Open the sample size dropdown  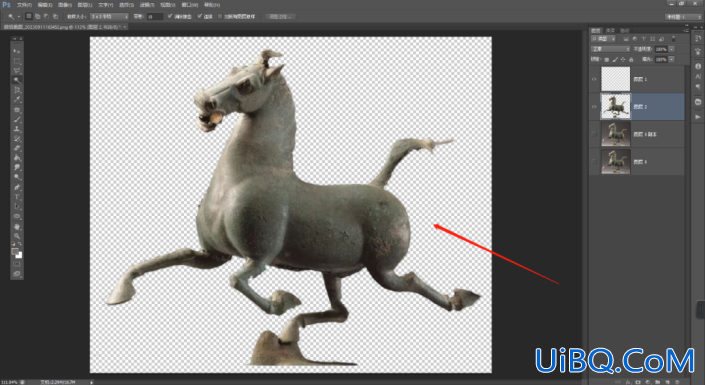pos(109,17)
